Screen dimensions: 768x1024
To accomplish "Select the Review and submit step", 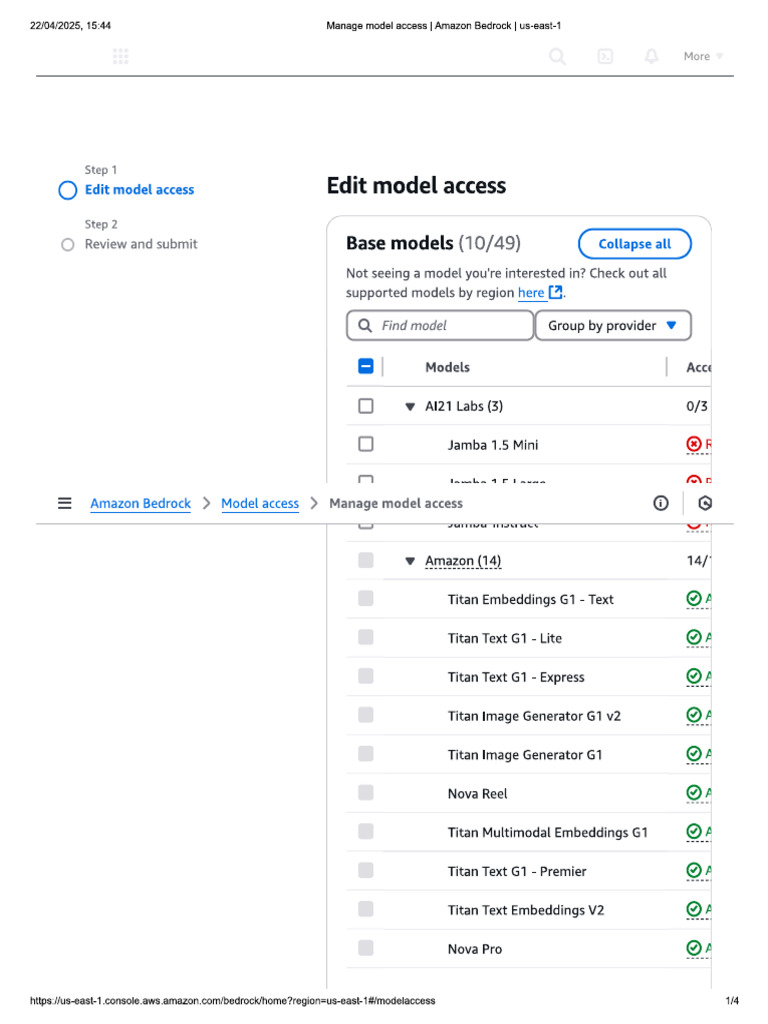I will 140,244.
